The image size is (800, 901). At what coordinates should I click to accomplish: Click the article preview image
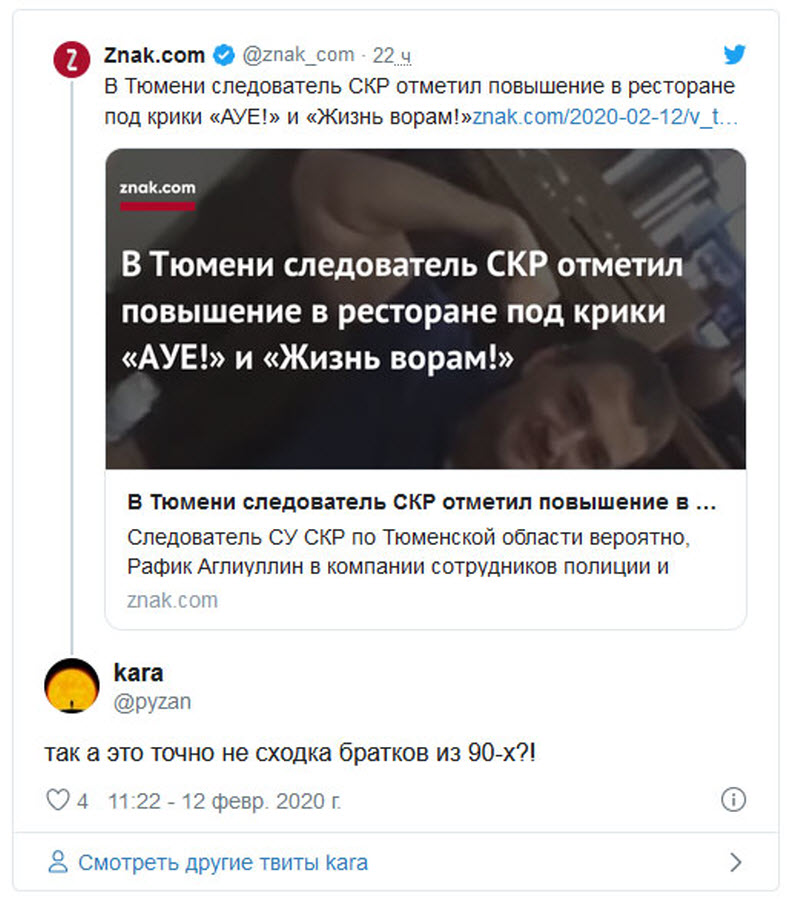425,309
